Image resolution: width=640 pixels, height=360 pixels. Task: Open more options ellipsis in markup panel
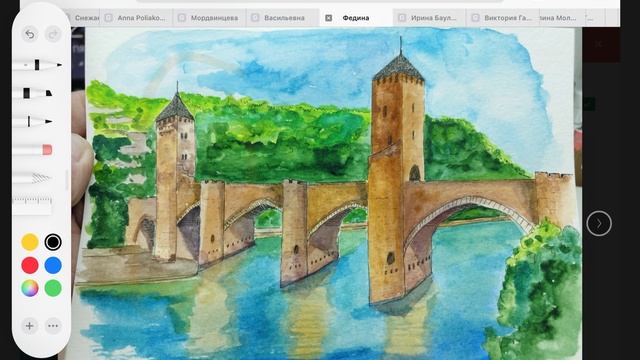tap(53, 326)
